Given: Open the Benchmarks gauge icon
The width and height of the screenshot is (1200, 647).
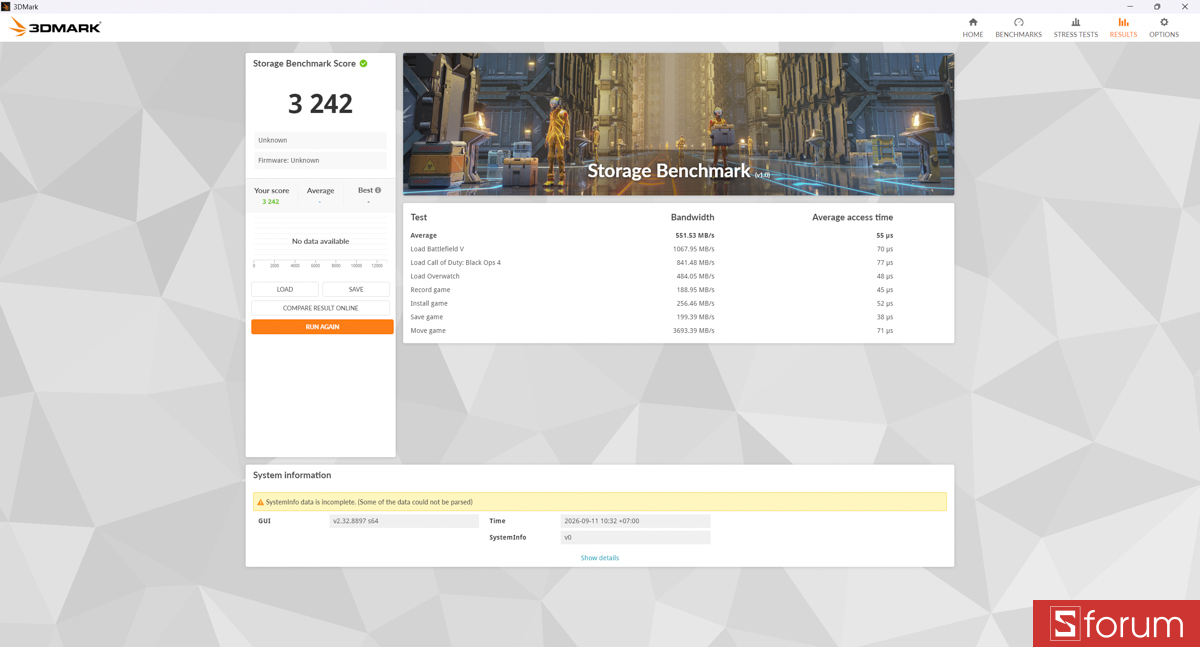Looking at the screenshot, I should coord(1018,22).
